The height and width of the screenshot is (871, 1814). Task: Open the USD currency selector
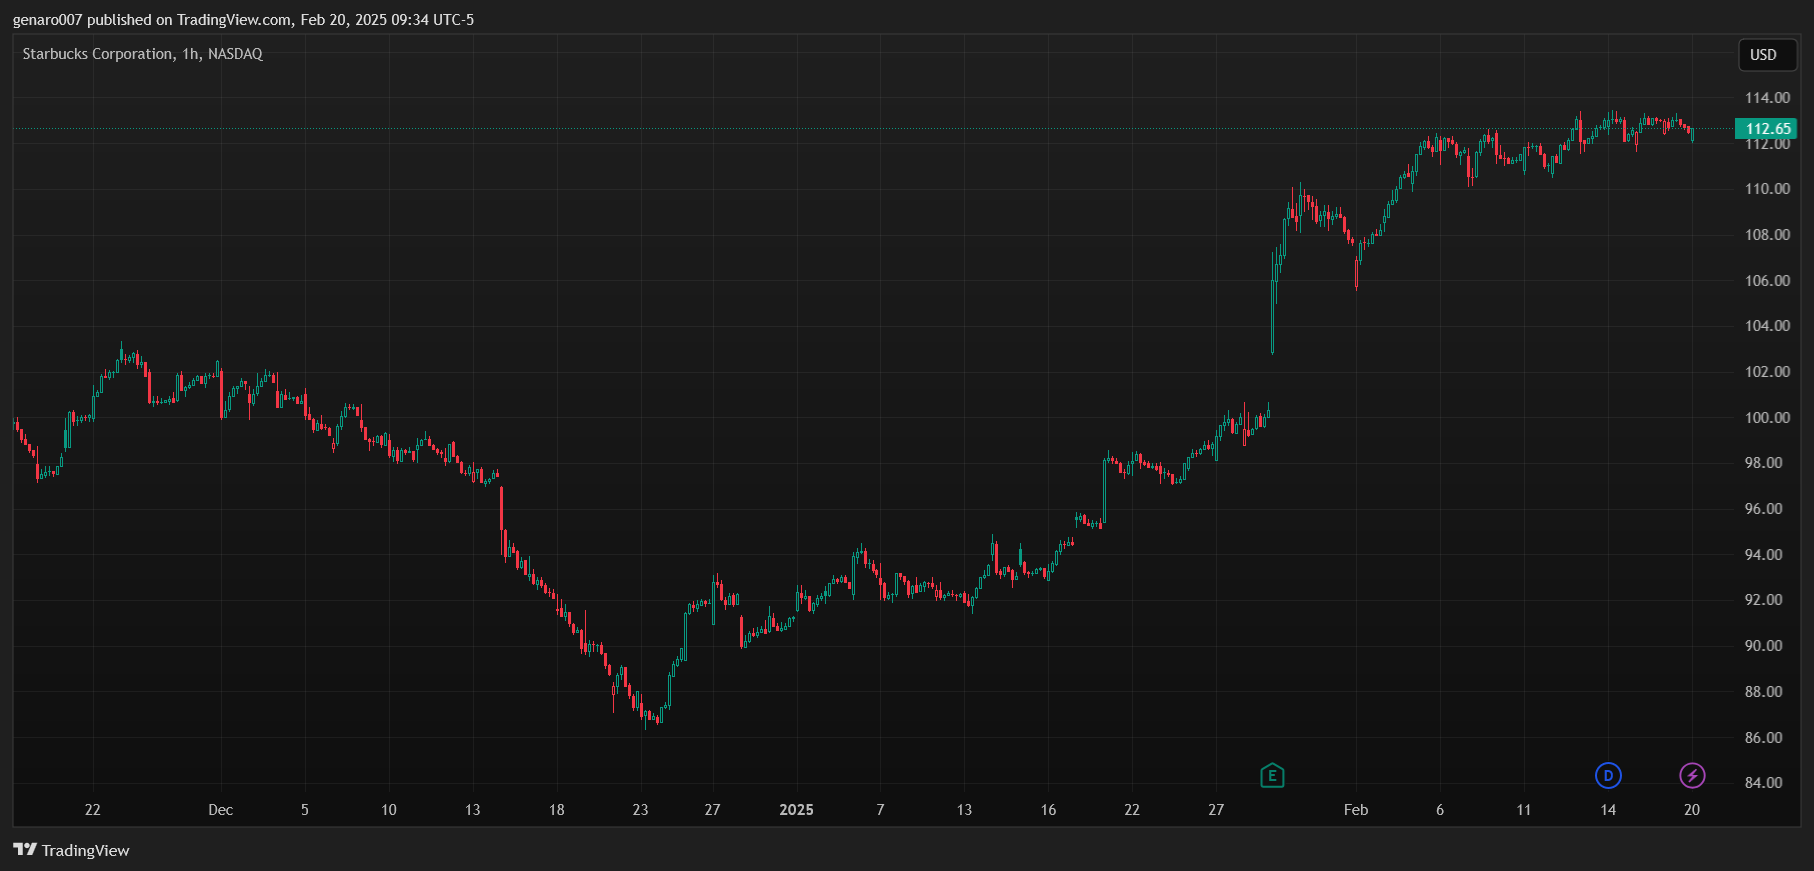[x=1767, y=55]
